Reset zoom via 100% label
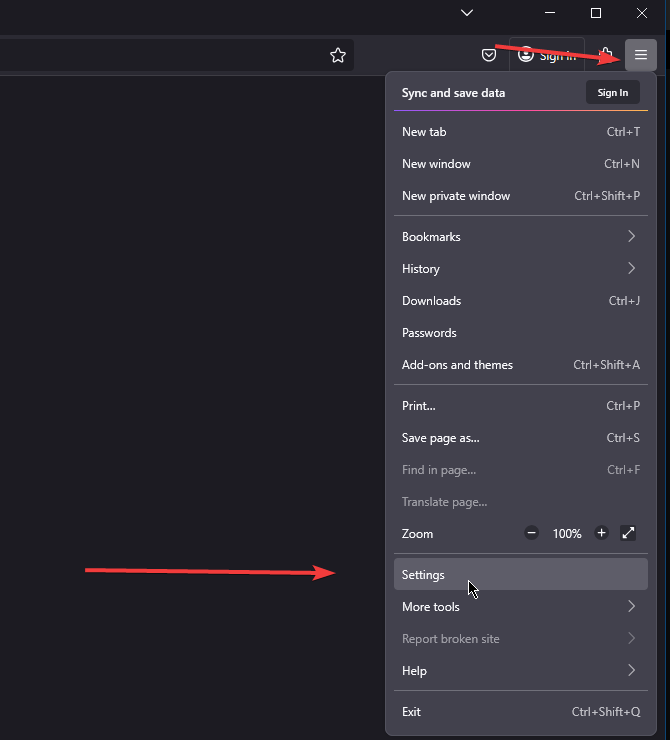The width and height of the screenshot is (670, 740). [567, 534]
